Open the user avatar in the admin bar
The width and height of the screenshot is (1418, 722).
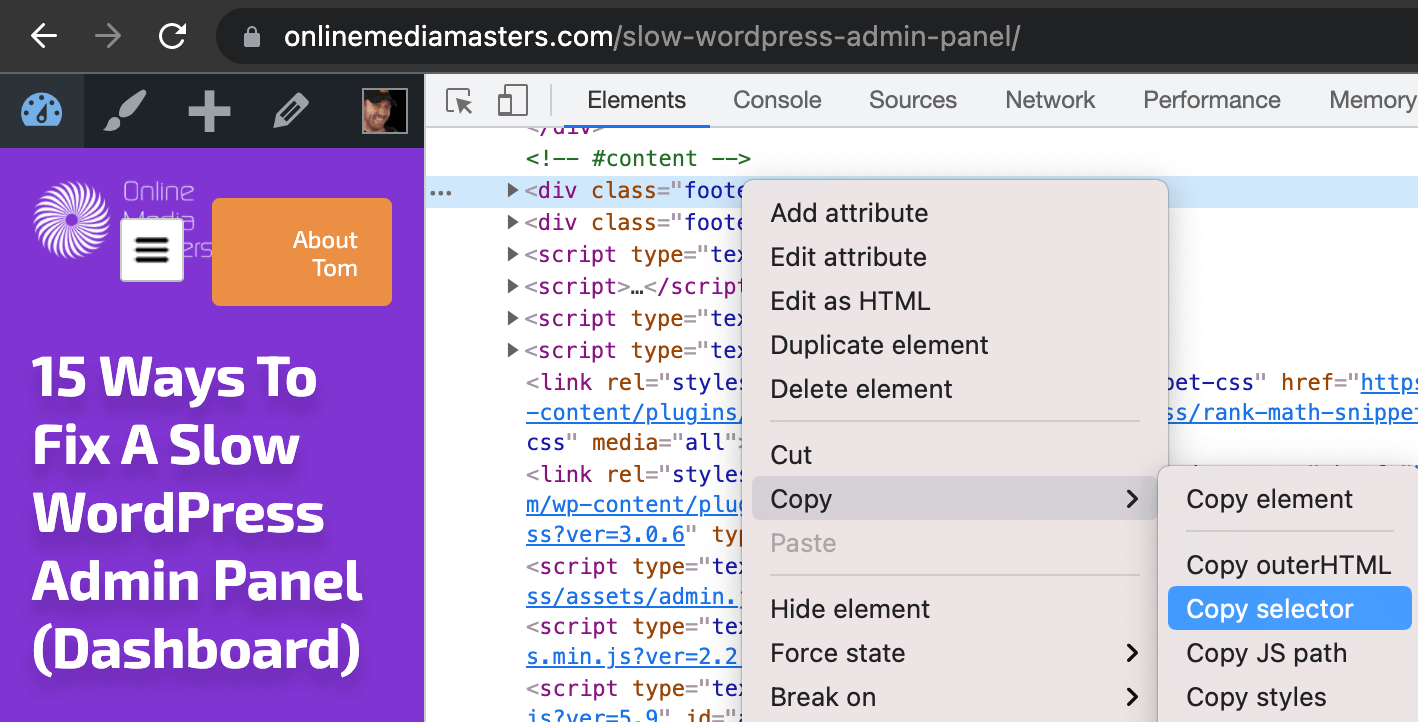(x=385, y=111)
